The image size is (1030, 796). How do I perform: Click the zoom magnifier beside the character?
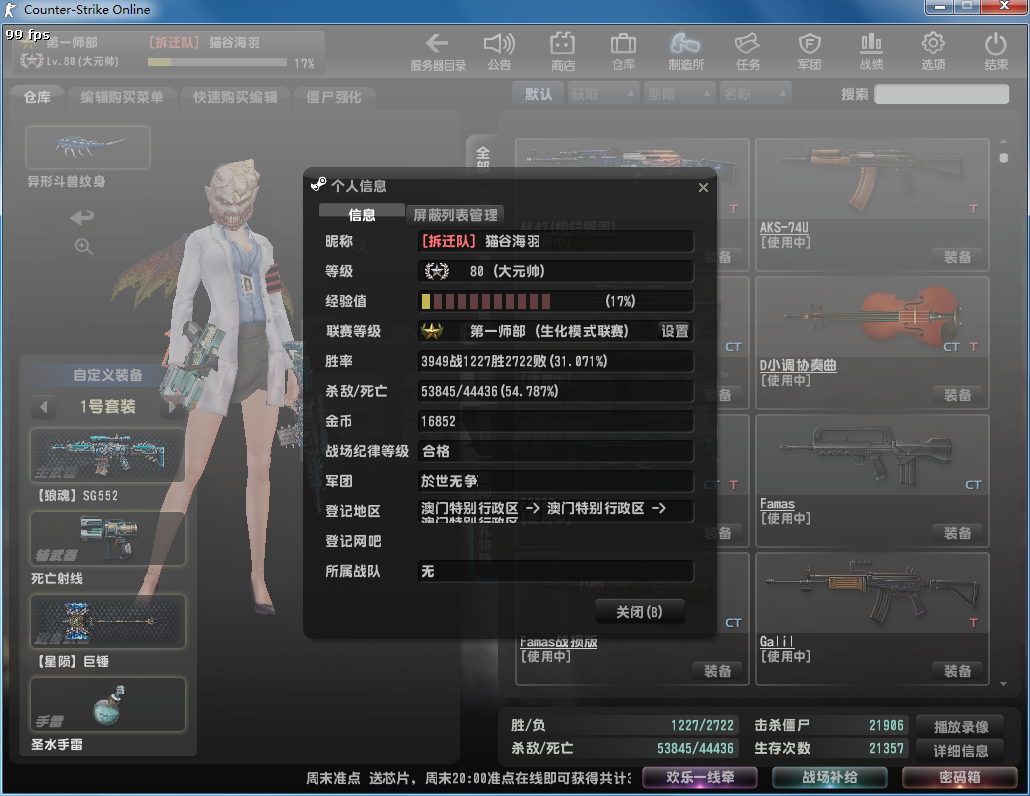84,247
